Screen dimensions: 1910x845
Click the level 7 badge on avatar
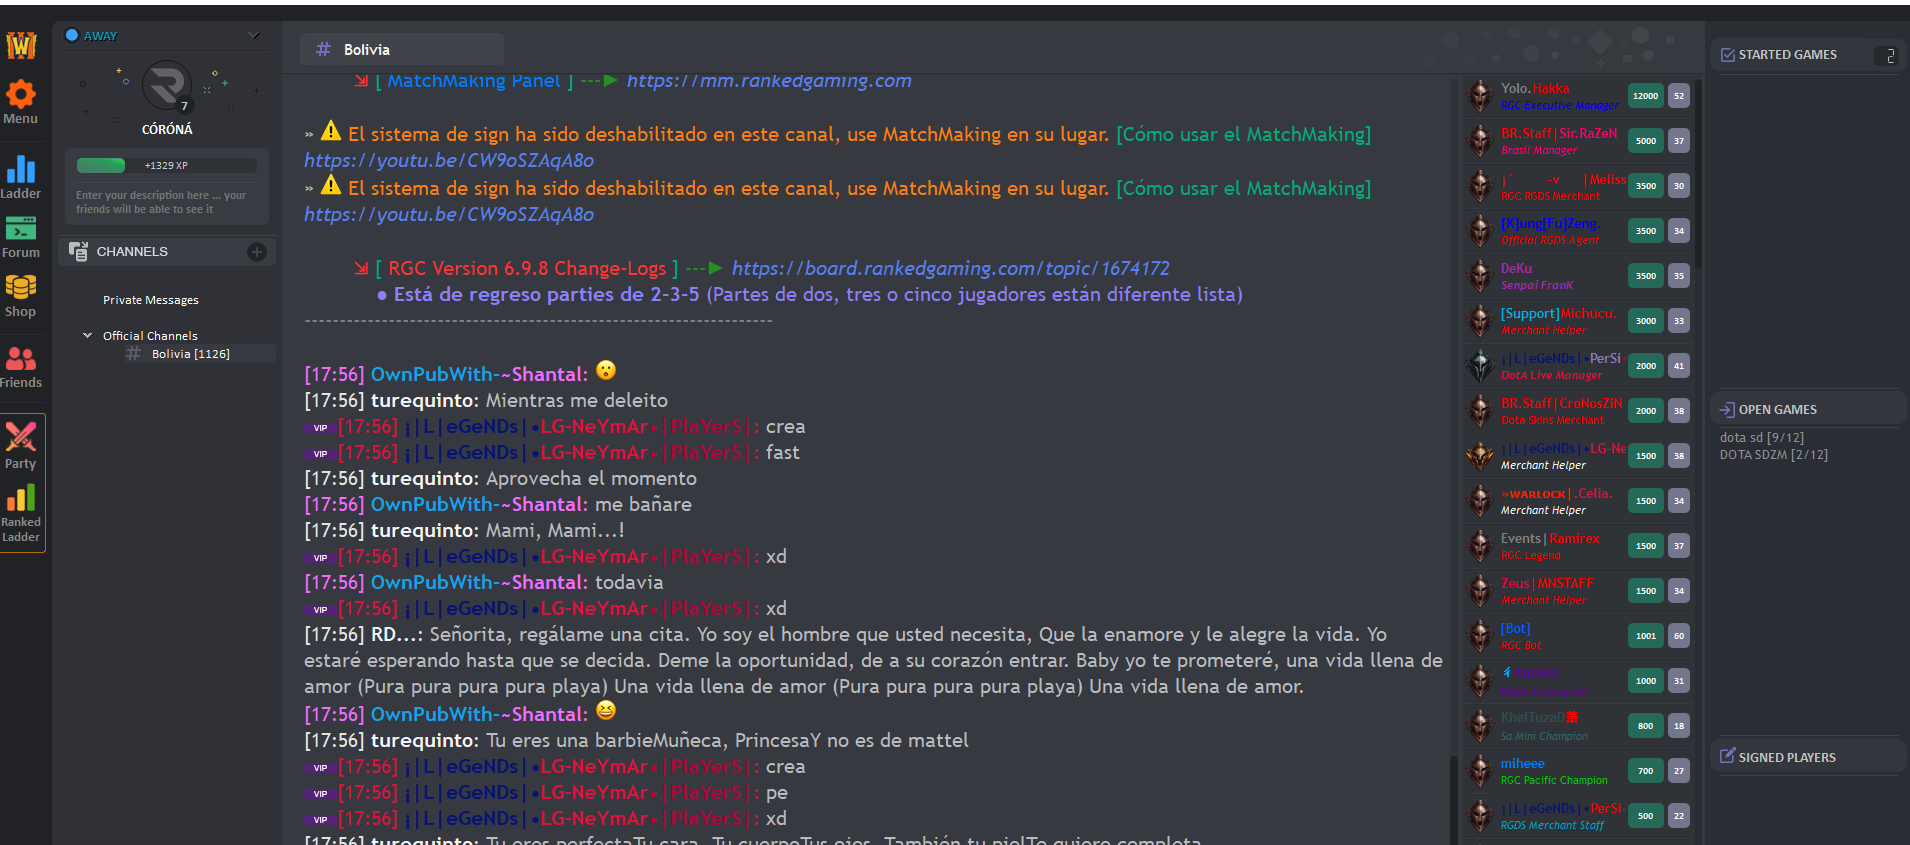click(x=184, y=105)
